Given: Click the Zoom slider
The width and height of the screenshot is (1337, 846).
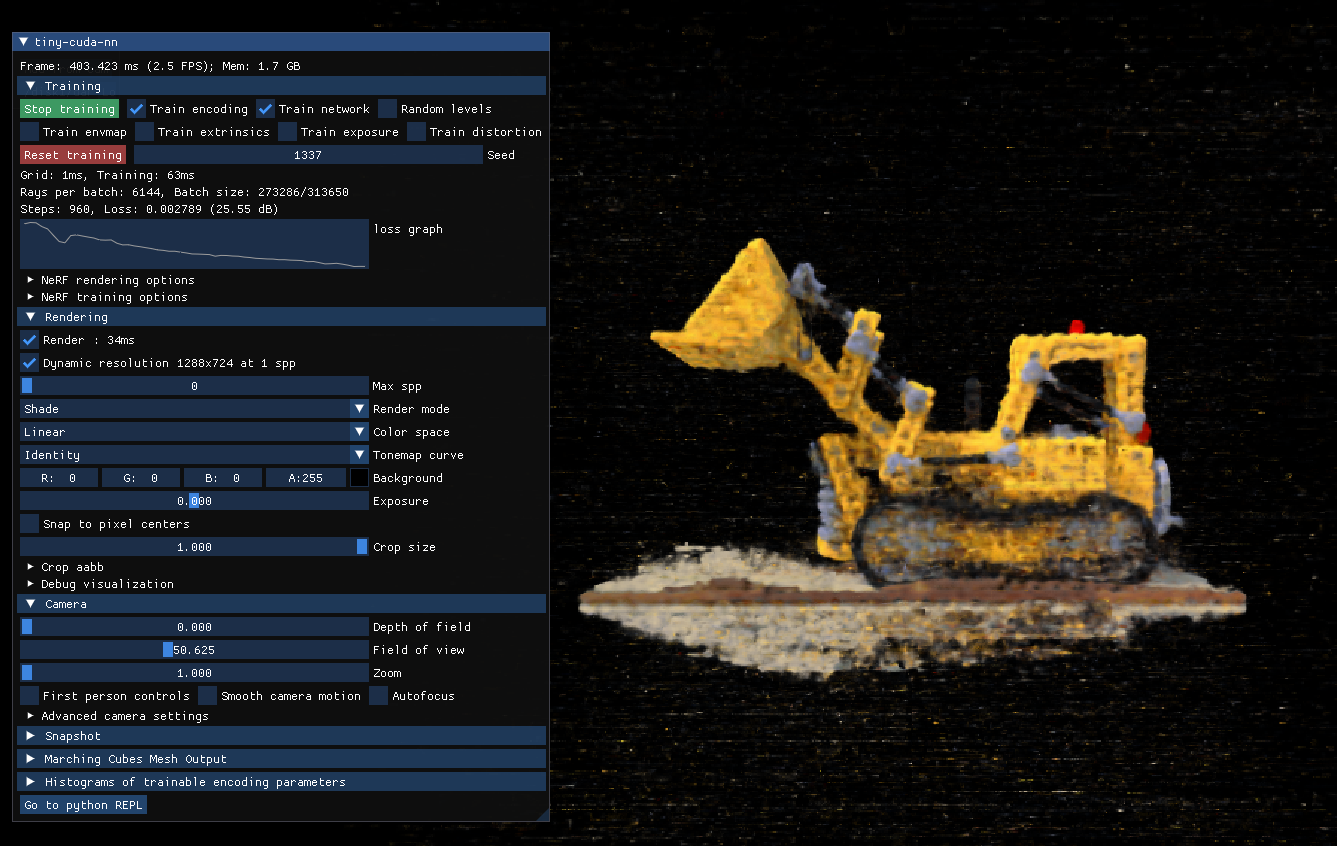Looking at the screenshot, I should pyautogui.click(x=194, y=673).
